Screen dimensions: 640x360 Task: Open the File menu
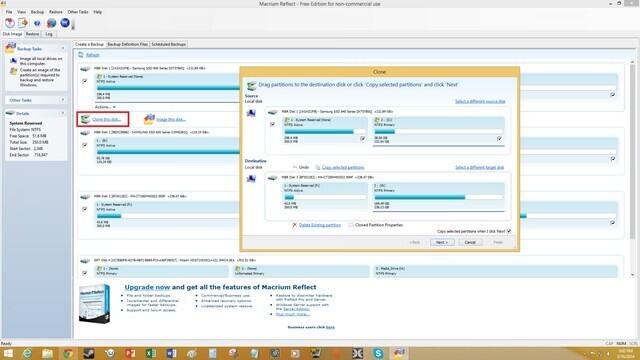(x=9, y=12)
